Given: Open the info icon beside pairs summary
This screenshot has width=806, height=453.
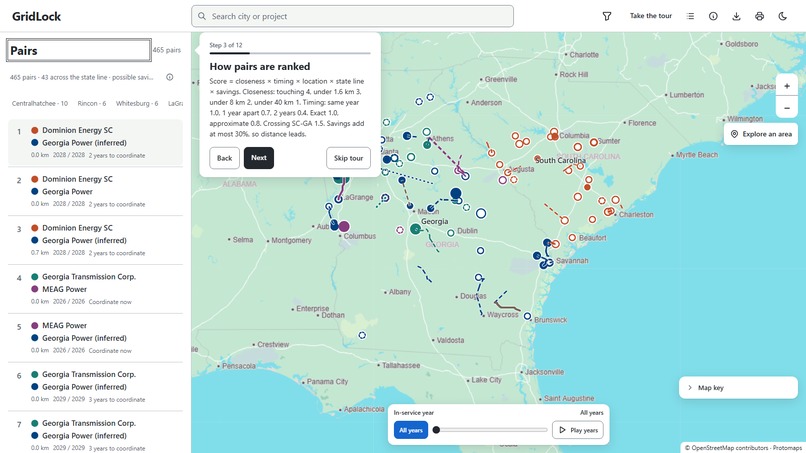Looking at the screenshot, I should click(x=170, y=77).
